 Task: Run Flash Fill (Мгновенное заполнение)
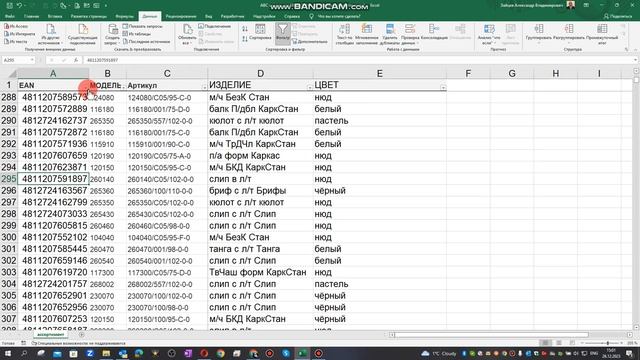(367, 33)
